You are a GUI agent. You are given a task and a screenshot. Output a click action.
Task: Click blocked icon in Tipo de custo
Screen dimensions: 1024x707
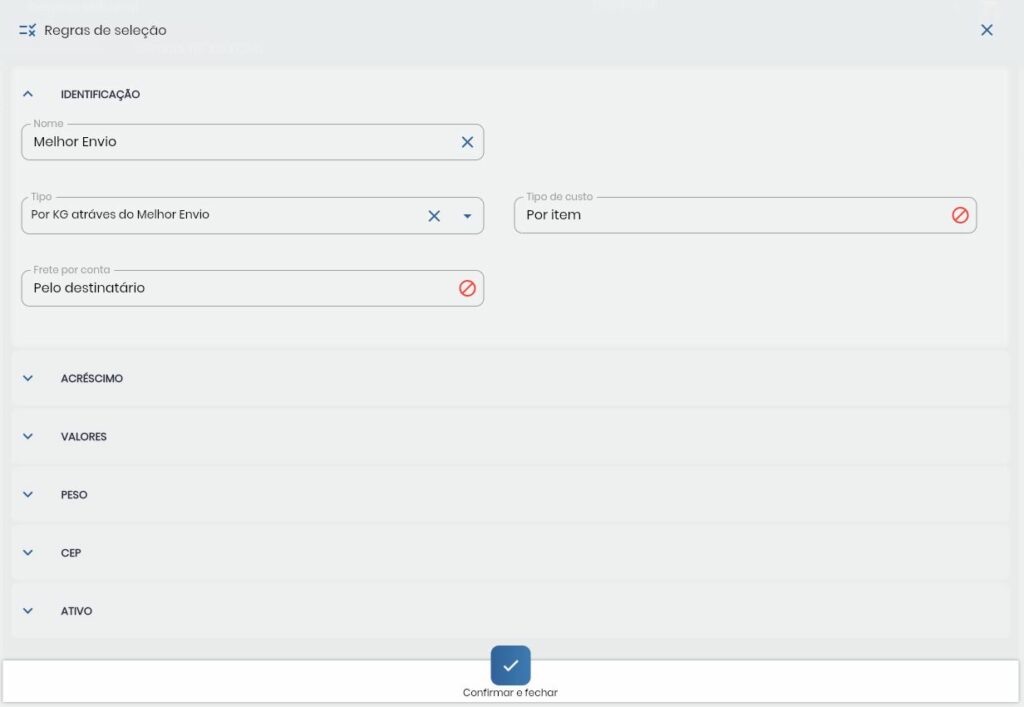(x=959, y=215)
